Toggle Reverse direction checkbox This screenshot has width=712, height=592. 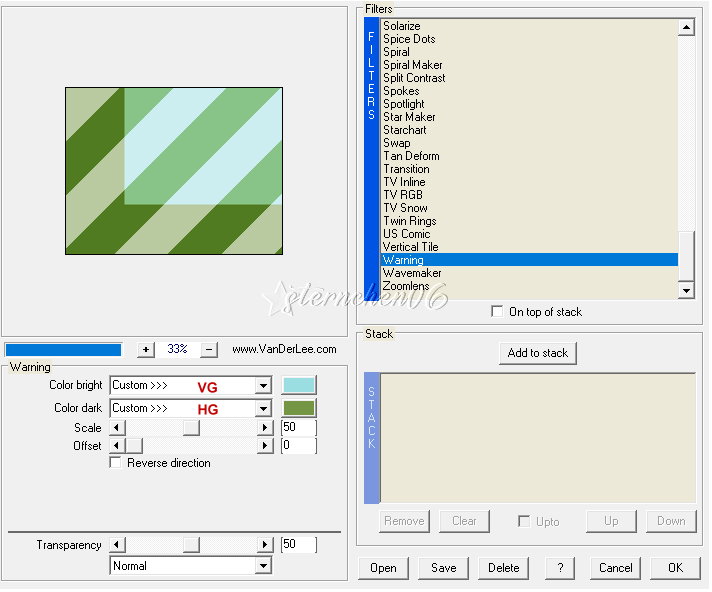[x=116, y=463]
